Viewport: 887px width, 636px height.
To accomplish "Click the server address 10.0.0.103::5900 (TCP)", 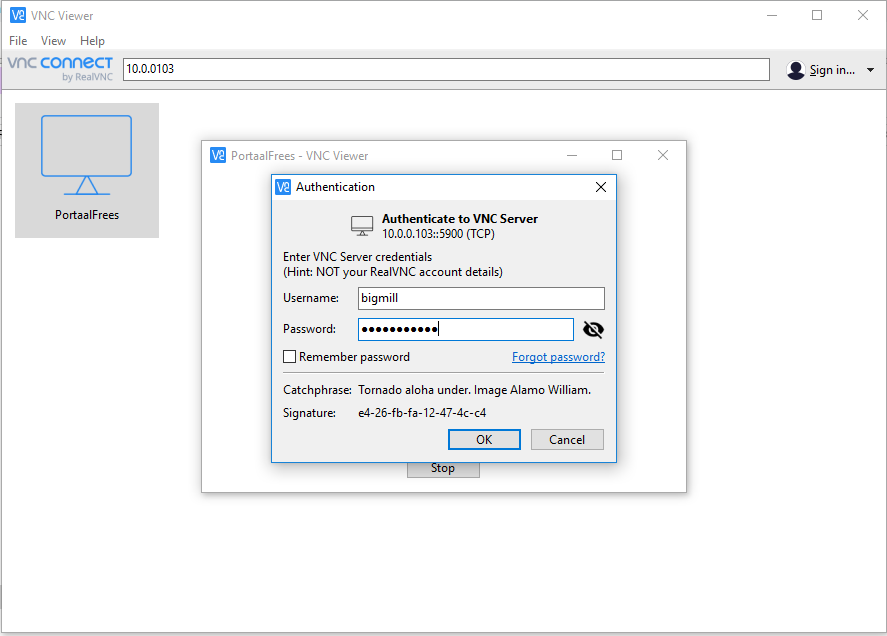I will click(x=438, y=234).
